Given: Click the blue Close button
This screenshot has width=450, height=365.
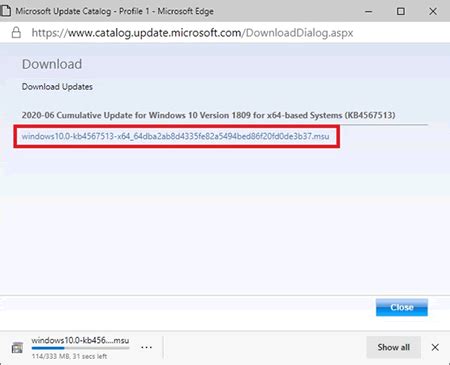Looking at the screenshot, I should 402,307.
